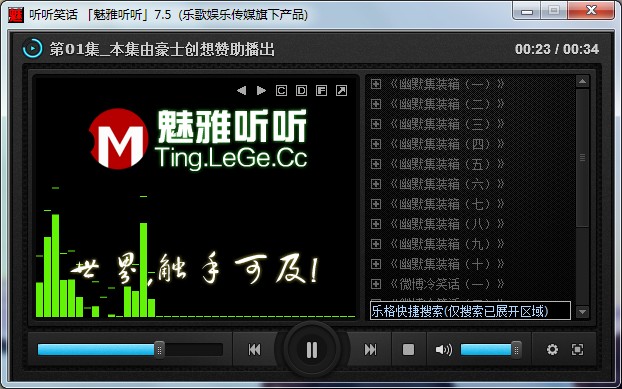The width and height of the screenshot is (622, 389).
Task: Stop playback with the square button
Action: pyautogui.click(x=408, y=350)
